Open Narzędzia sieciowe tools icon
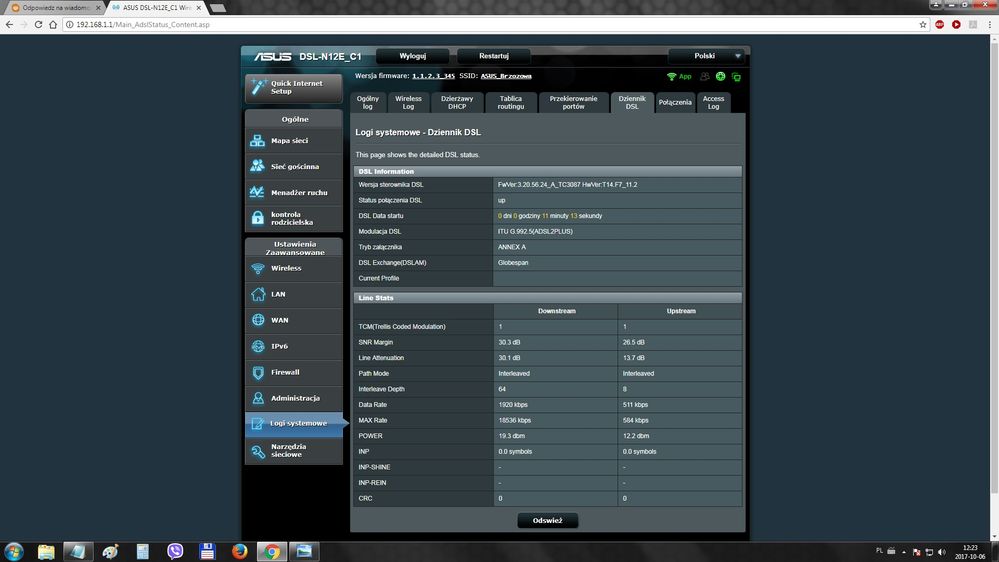999x562 pixels. 258,453
